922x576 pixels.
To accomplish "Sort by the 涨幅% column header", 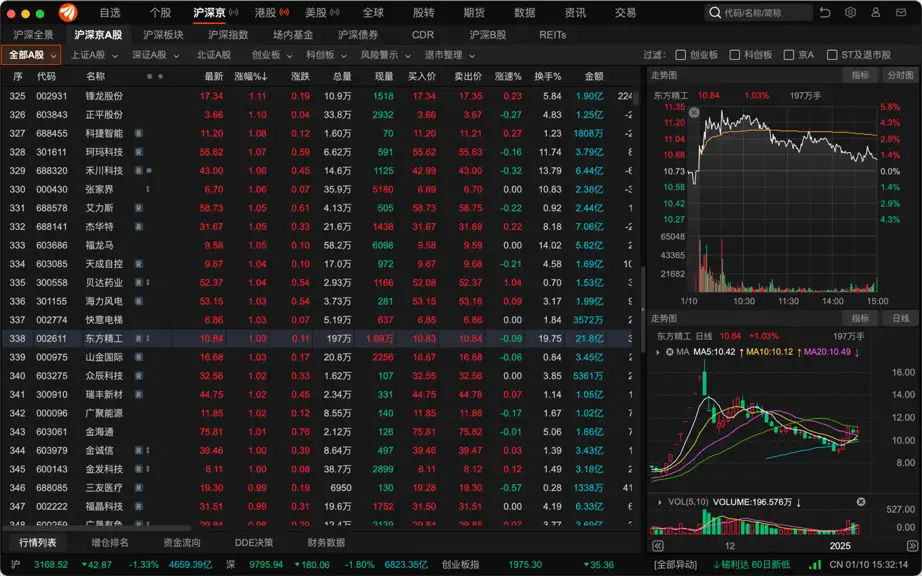I will point(250,76).
